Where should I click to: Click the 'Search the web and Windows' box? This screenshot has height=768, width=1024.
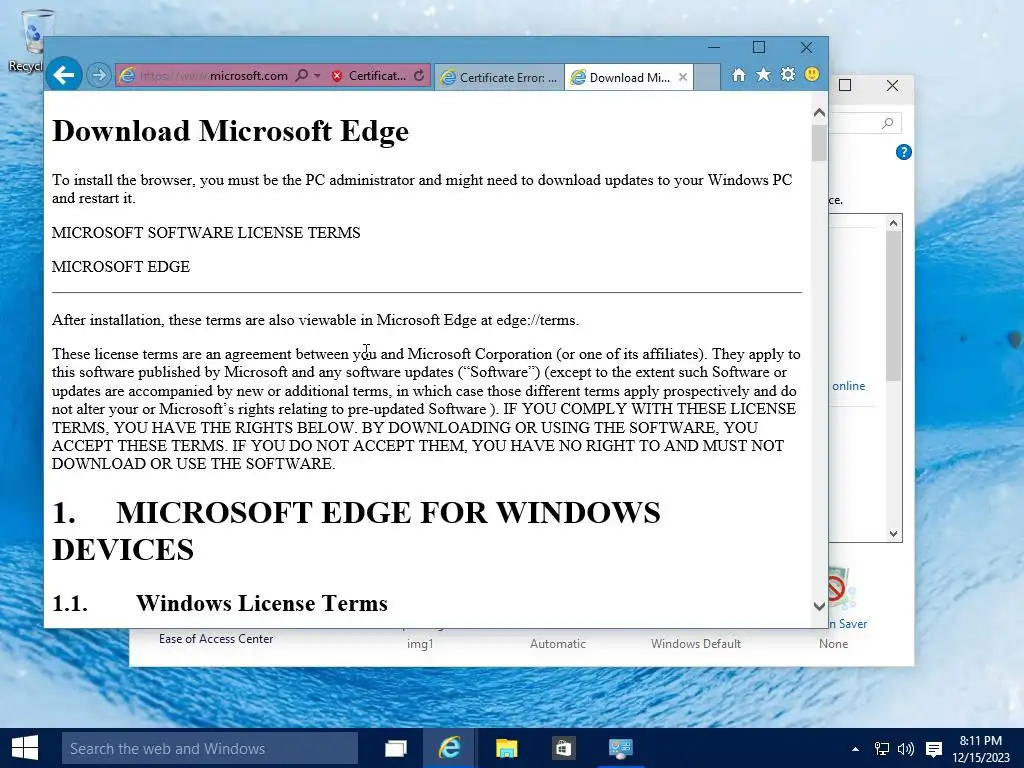210,748
